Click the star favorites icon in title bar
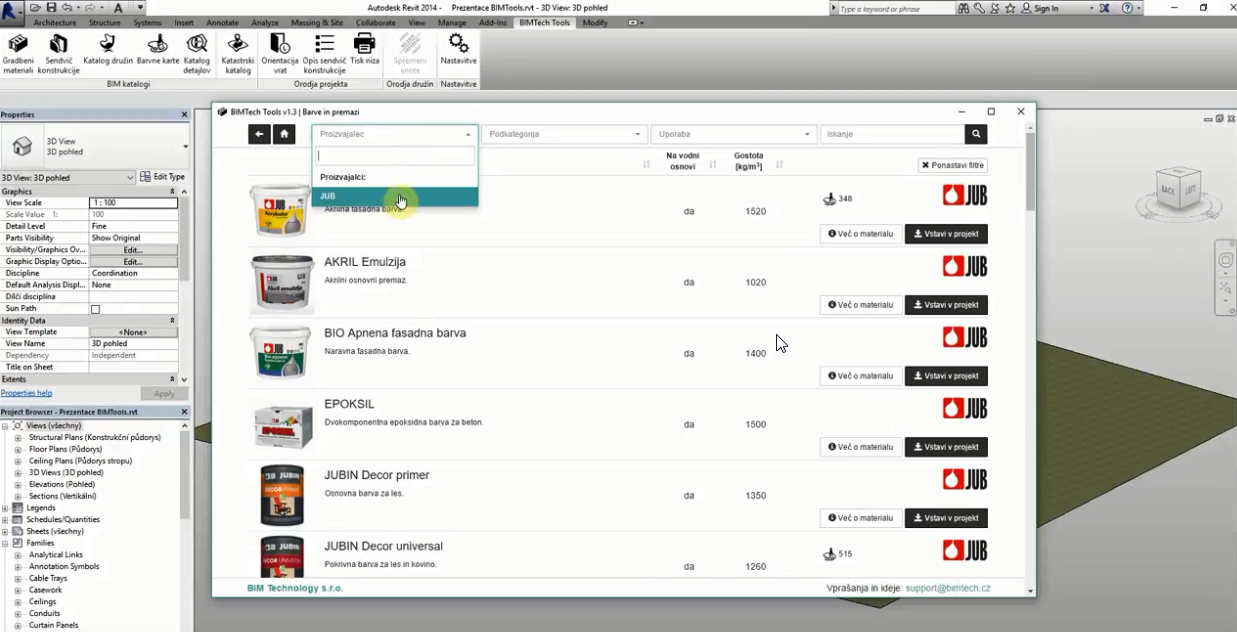The image size is (1237, 632). coord(1010,8)
